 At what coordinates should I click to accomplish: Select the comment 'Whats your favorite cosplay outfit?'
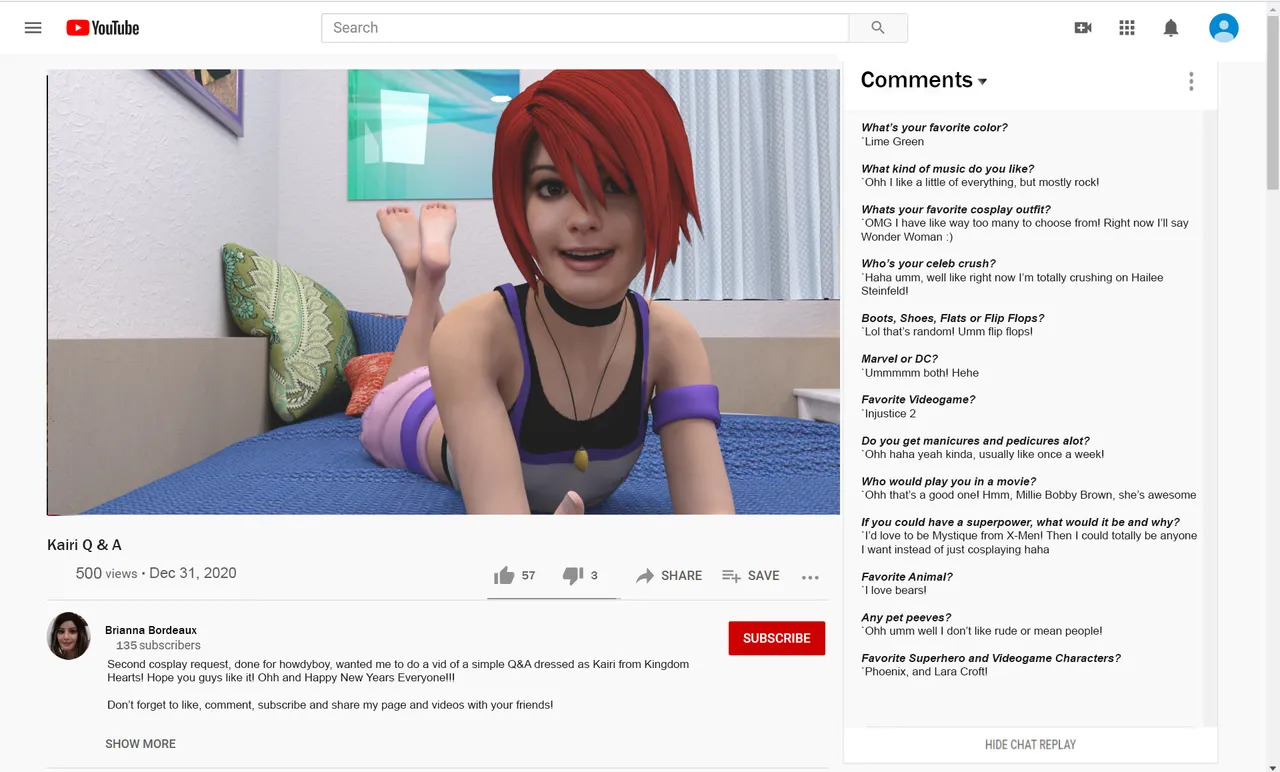[x=956, y=210]
